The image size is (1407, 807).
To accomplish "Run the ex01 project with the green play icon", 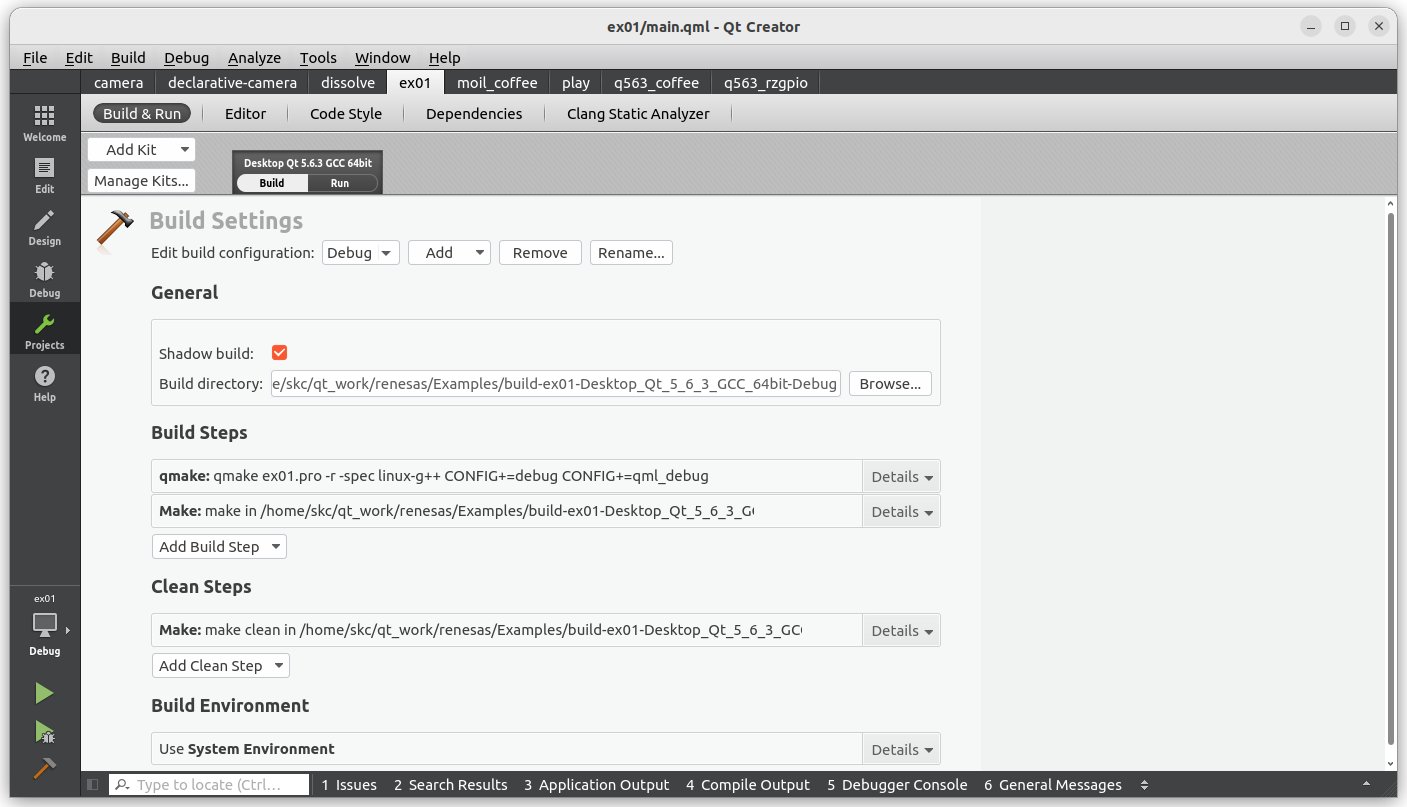I will [x=44, y=692].
